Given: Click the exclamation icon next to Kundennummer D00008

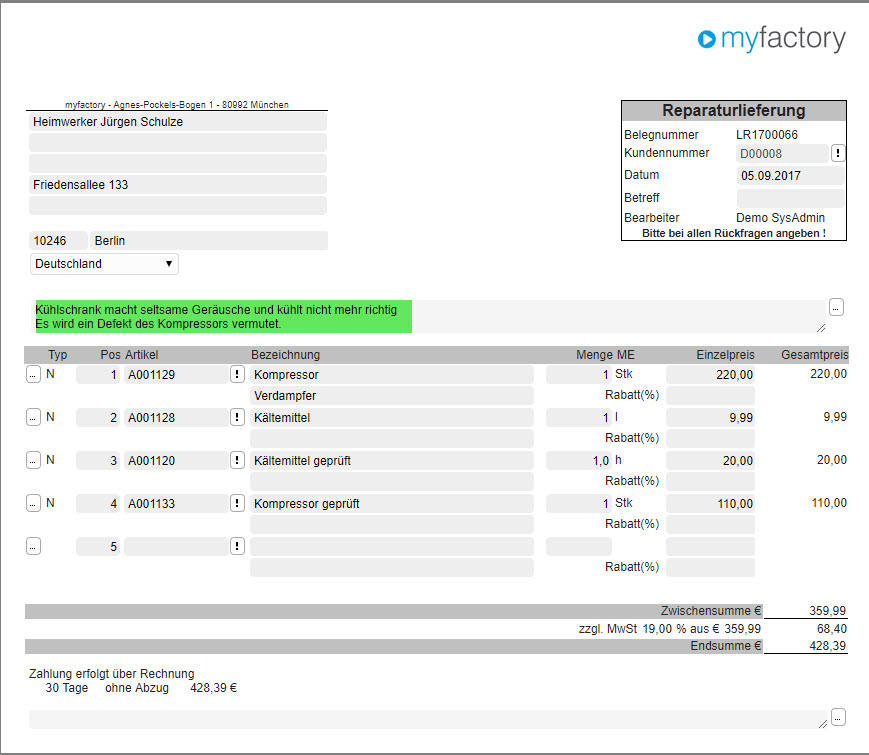Looking at the screenshot, I should click(837, 153).
